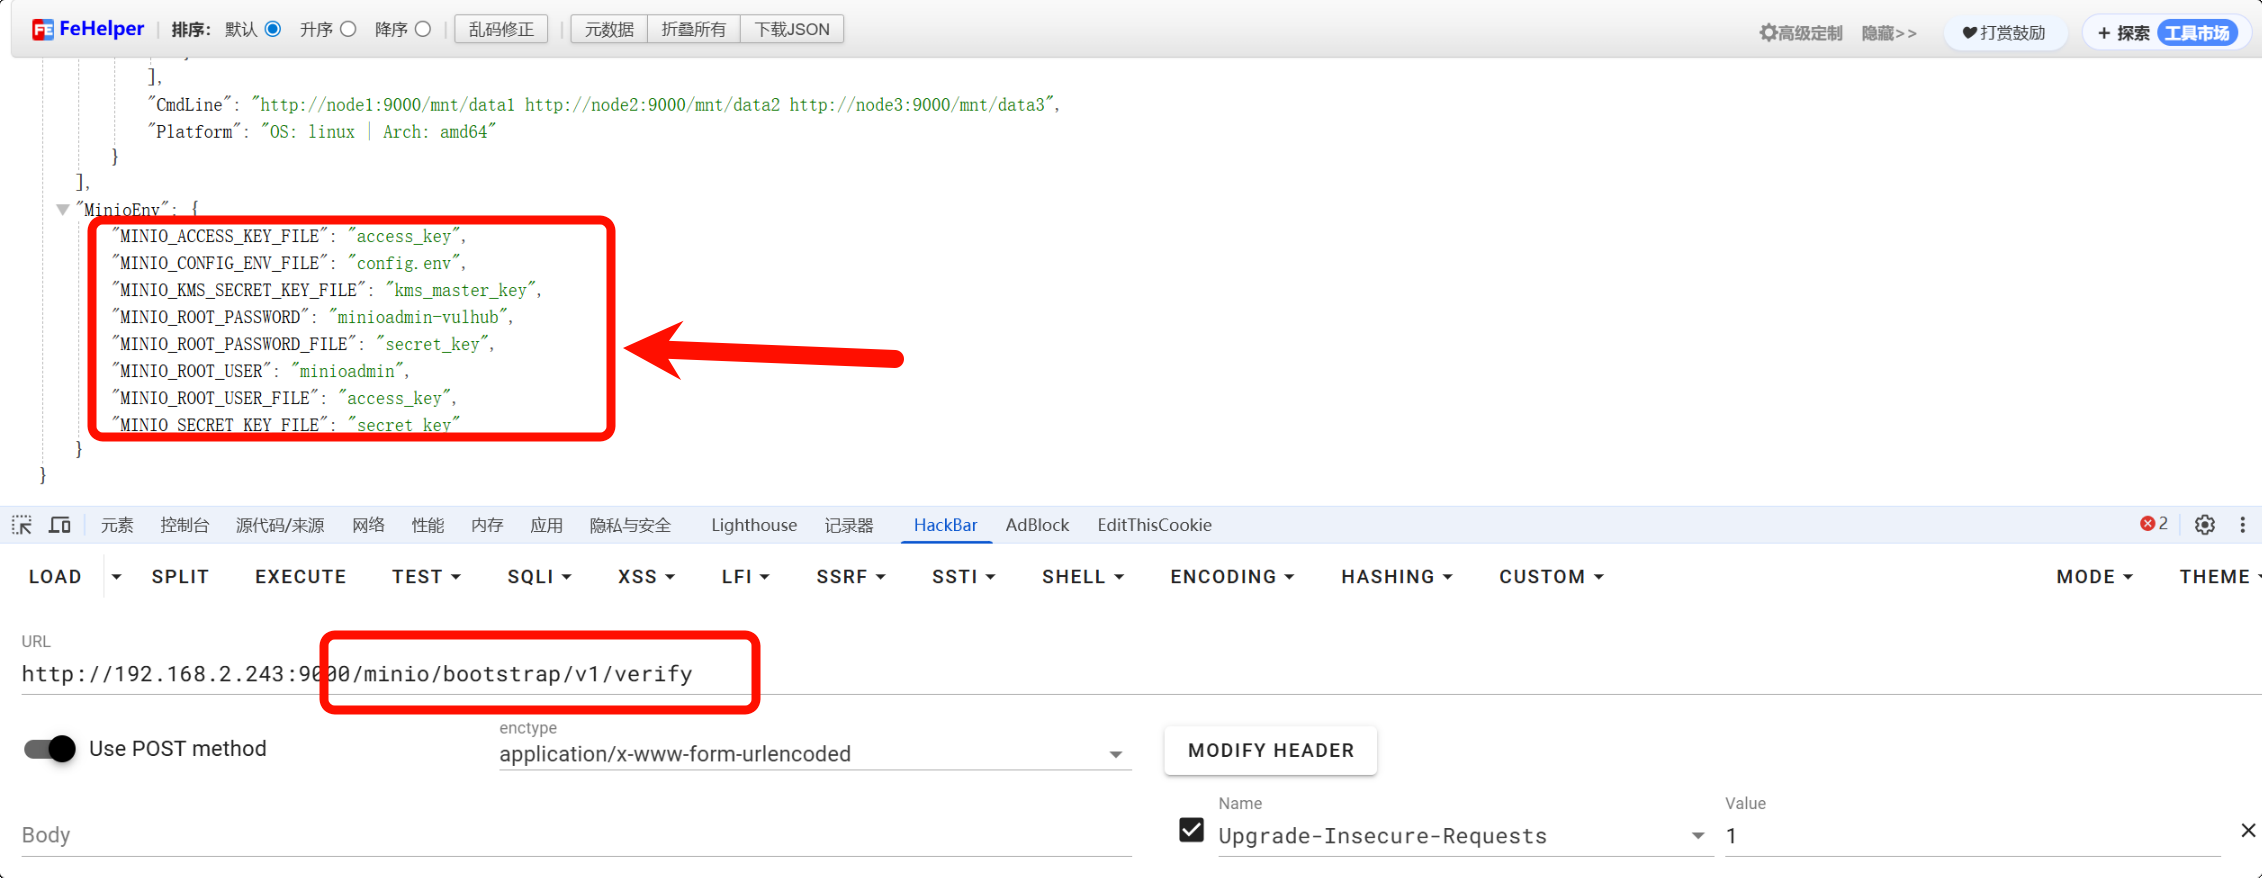Screen dimensions: 2262x878
Task: Open the SQLI dropdown menu
Action: coord(538,577)
